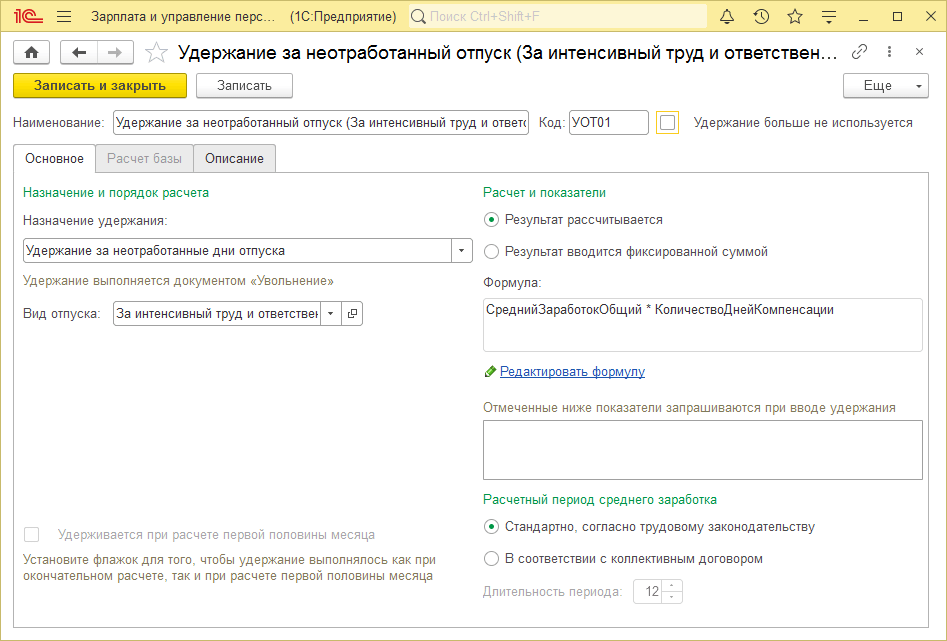Close the 1C application window
Viewport: 947px width, 641px height.
(931, 16)
